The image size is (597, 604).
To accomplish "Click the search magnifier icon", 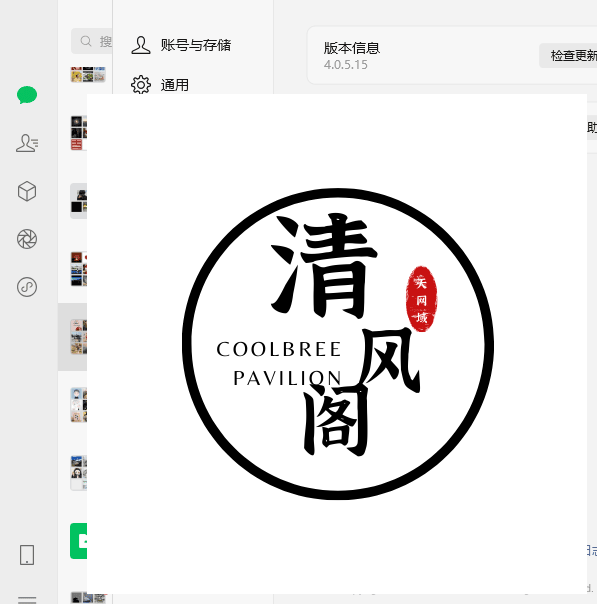I will pyautogui.click(x=86, y=41).
